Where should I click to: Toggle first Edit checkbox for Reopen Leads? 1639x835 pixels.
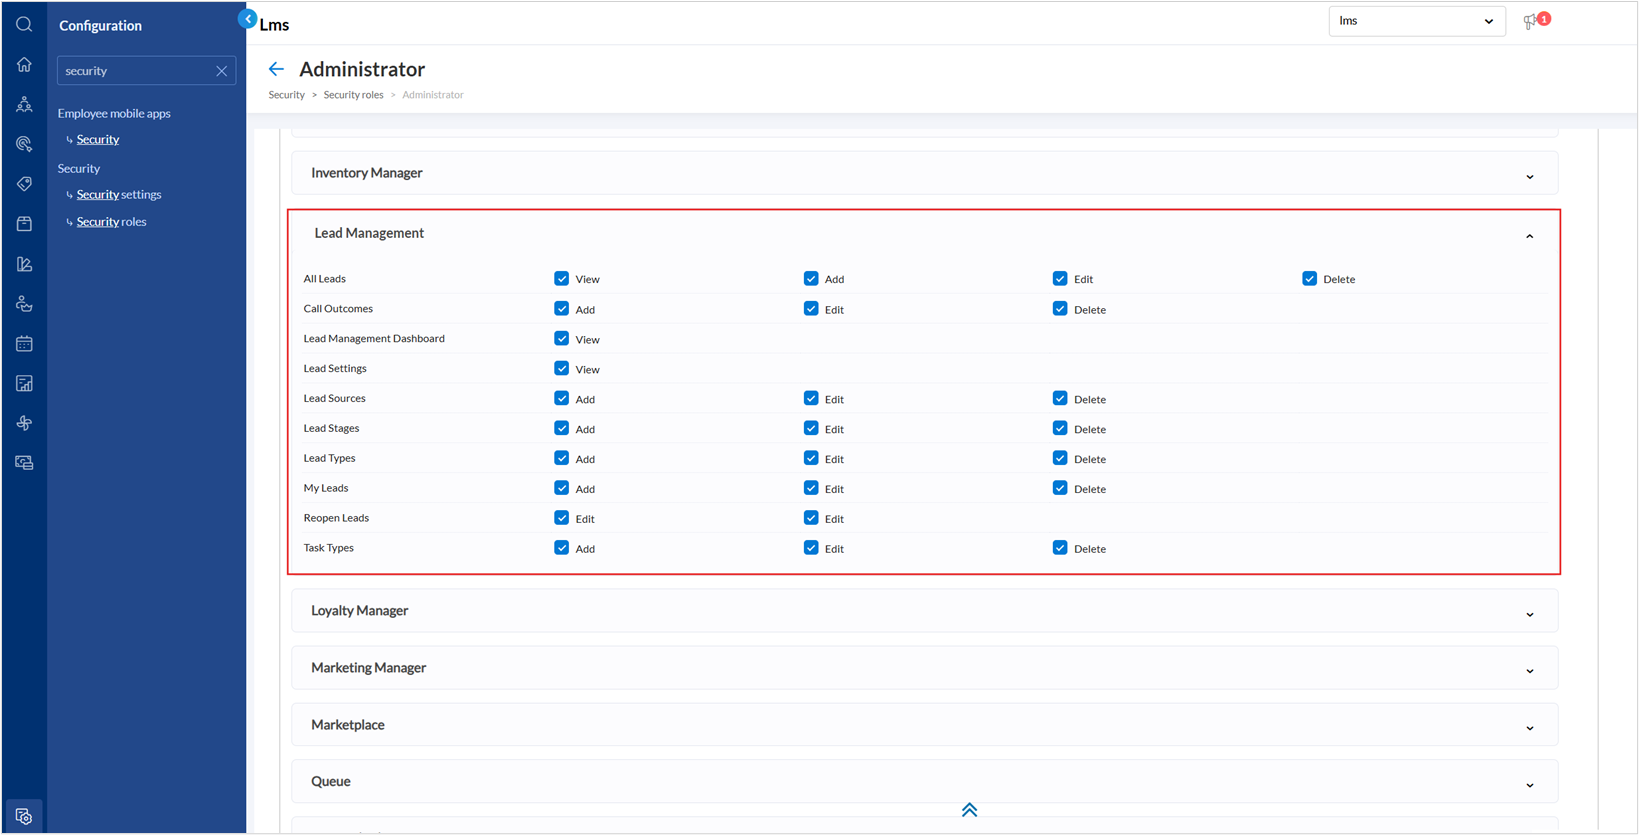tap(562, 519)
